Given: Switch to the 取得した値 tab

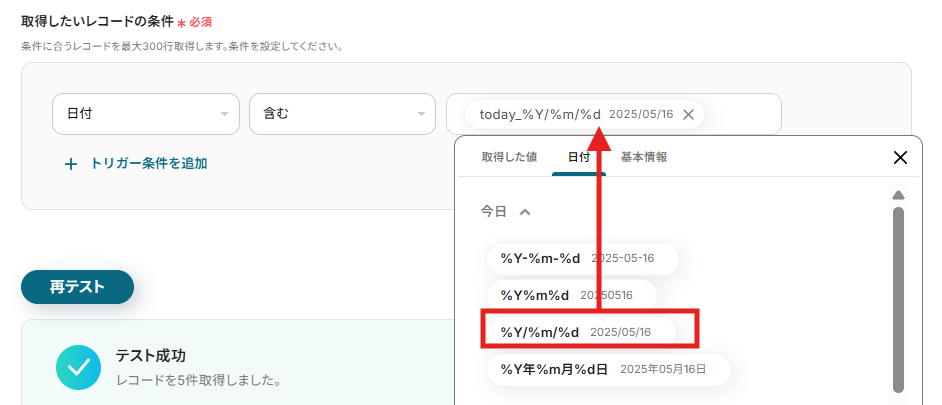Looking at the screenshot, I should point(509,157).
